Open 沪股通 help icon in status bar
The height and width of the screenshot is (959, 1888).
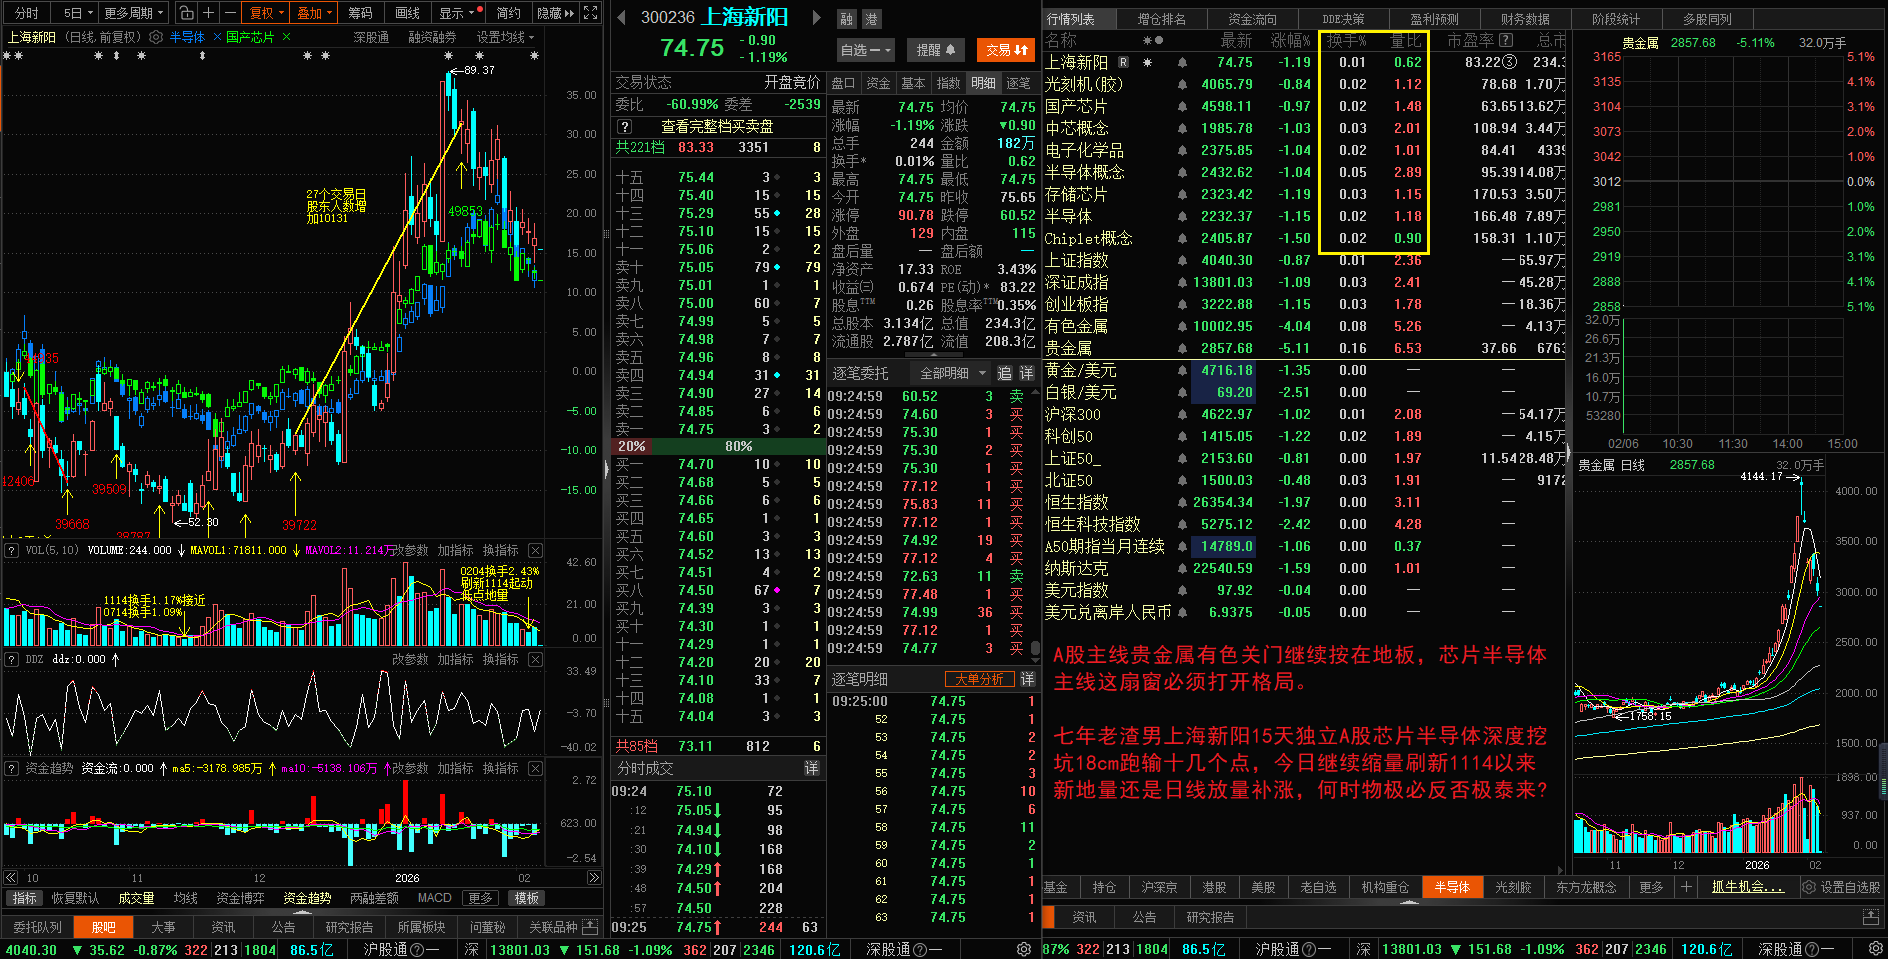[417, 949]
